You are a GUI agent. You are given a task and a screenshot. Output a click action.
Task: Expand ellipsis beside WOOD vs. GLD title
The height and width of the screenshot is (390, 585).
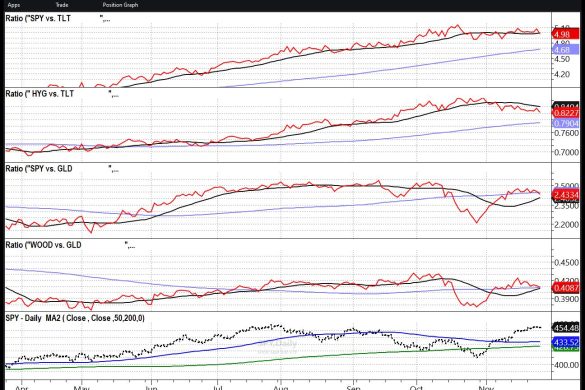coord(130,245)
